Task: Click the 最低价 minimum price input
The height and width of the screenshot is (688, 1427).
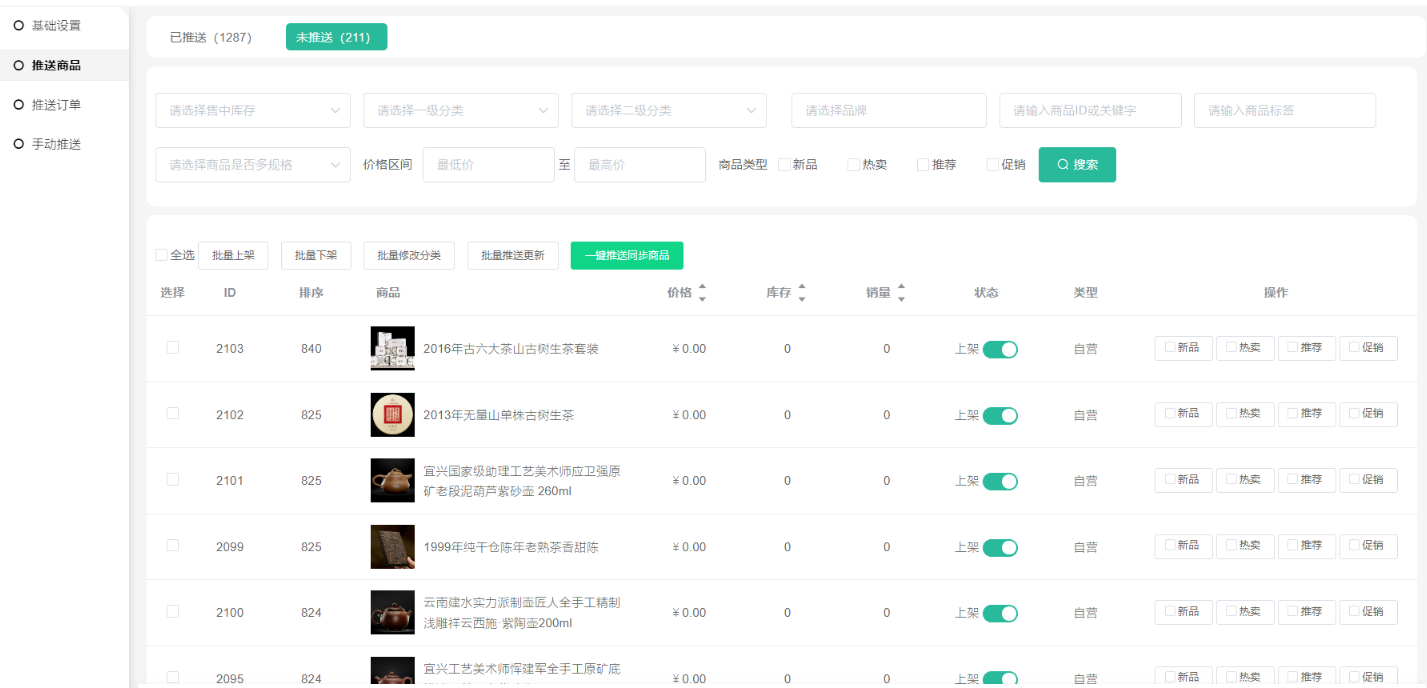Action: [488, 165]
